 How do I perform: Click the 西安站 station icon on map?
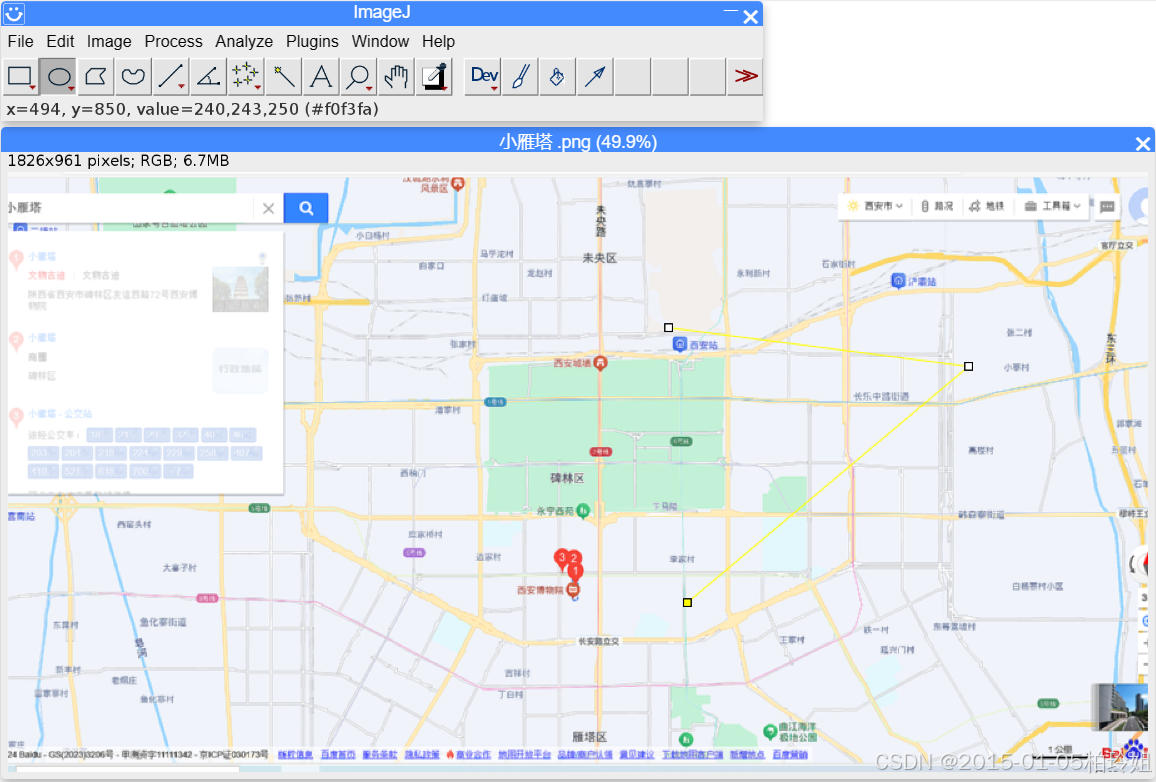pyautogui.click(x=680, y=344)
